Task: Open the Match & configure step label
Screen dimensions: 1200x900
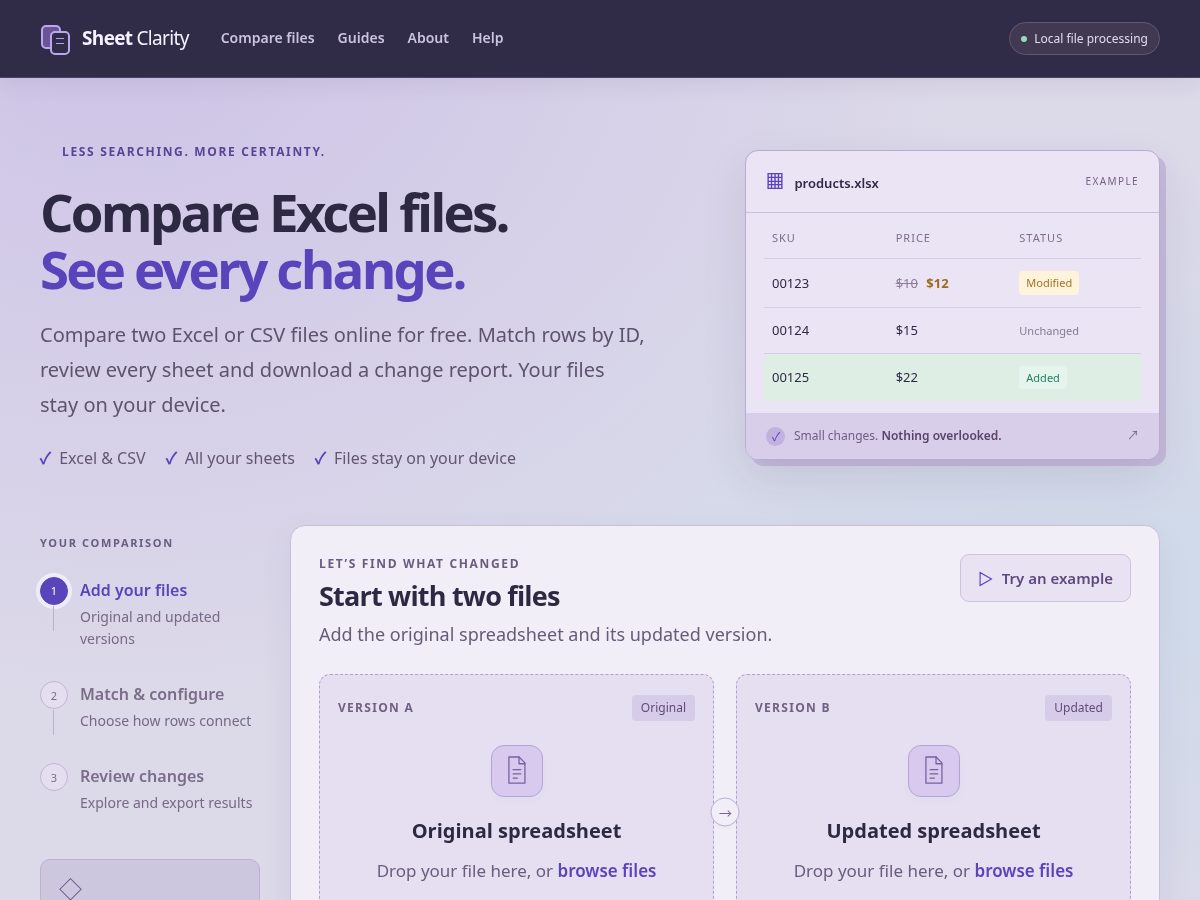Action: (x=151, y=694)
